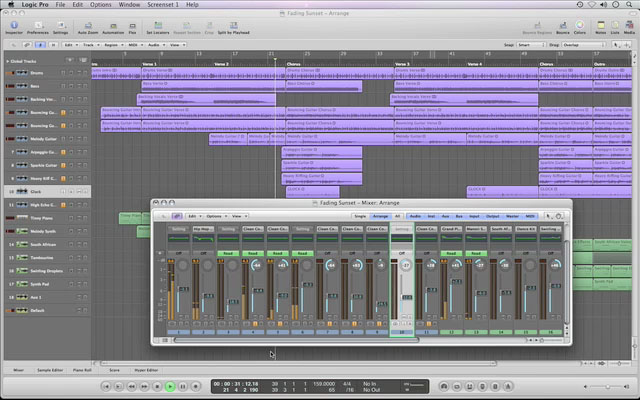
Task: Switch to the Sample Editor tab
Action: coord(50,370)
